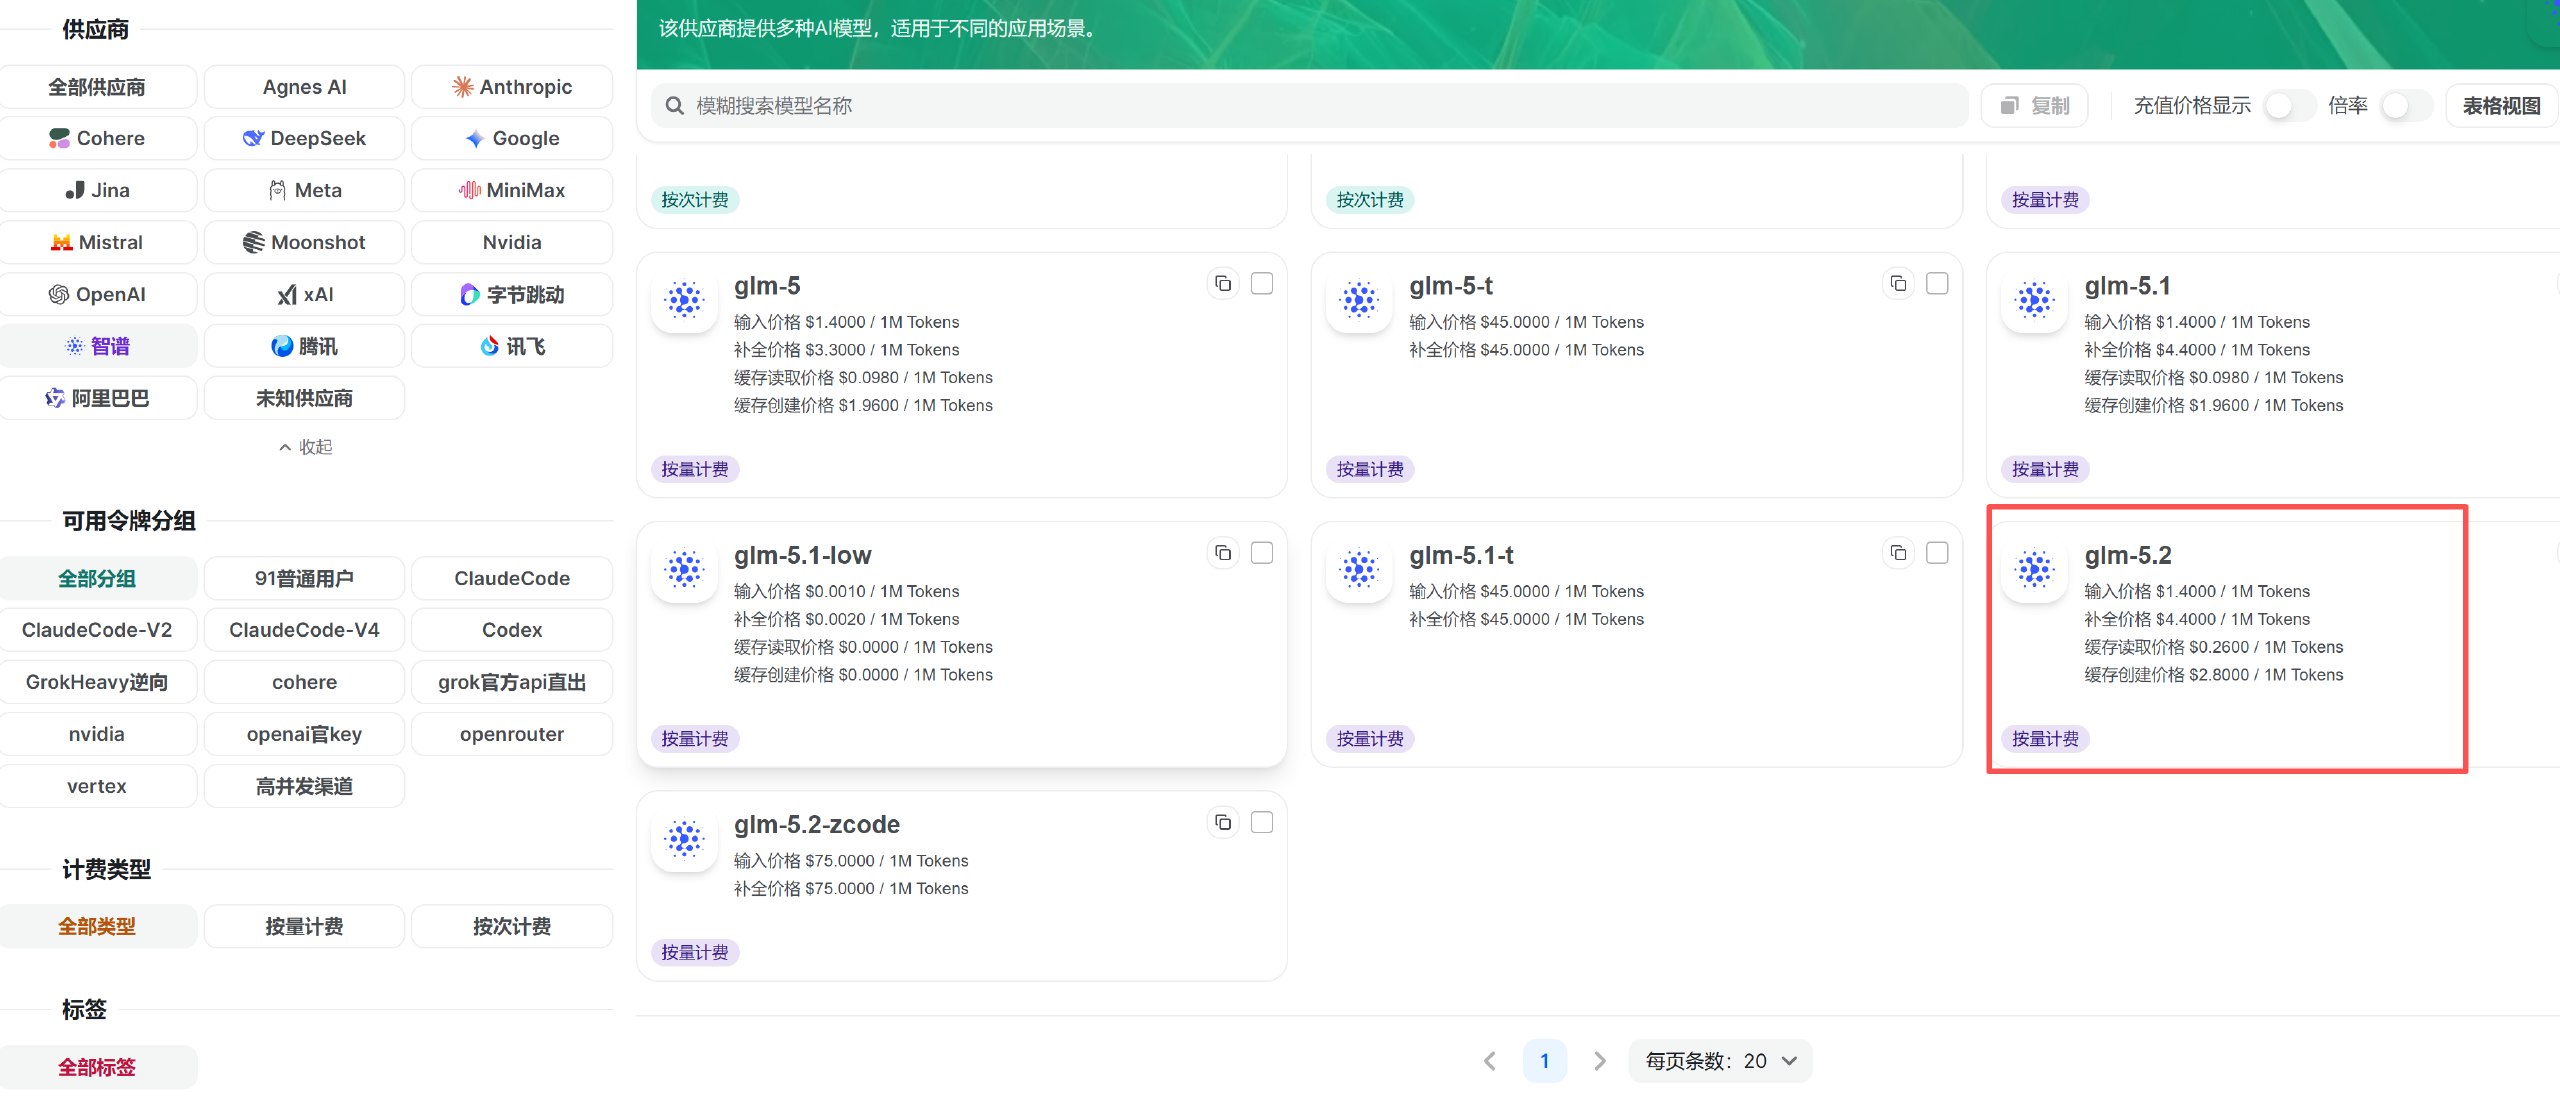Filter by Nvidia supplier
Screen dimensions: 2560x1104
(512, 242)
